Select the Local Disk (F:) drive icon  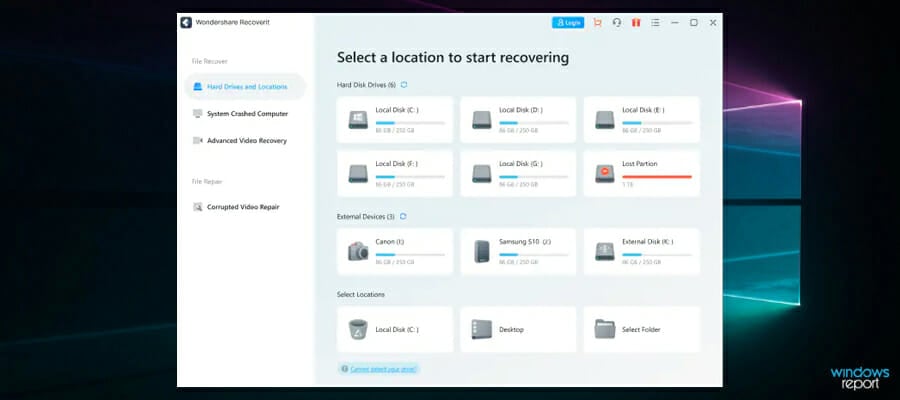[358, 173]
